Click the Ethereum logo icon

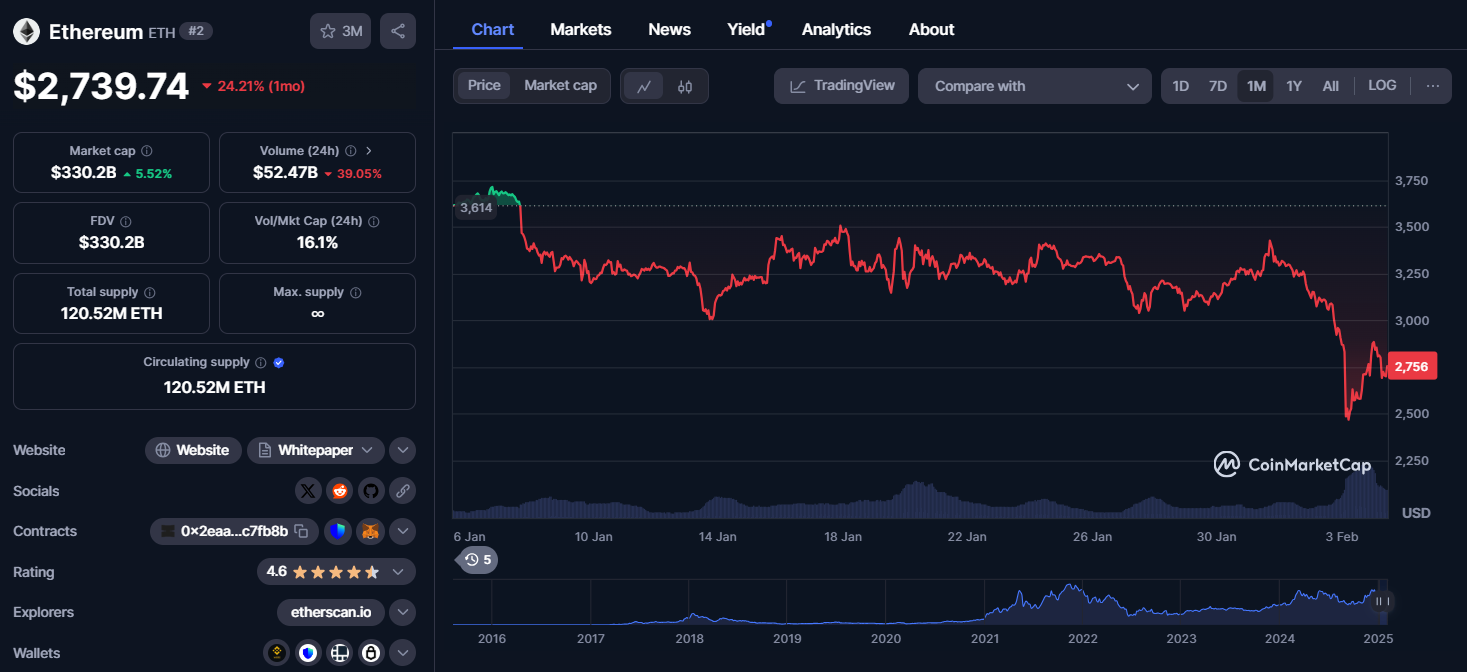26,32
